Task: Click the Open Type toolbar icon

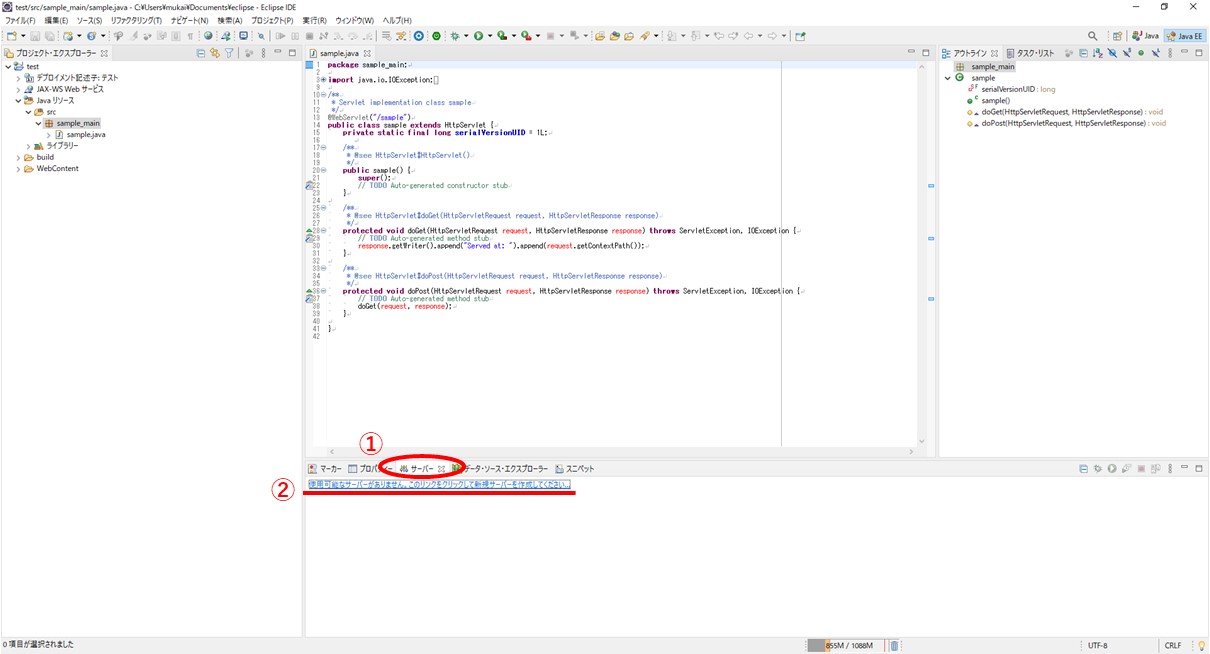Action: (615, 36)
